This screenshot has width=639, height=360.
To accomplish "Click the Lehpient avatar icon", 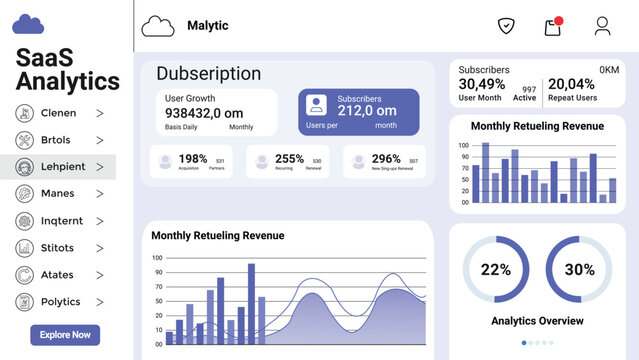I will coord(24,167).
